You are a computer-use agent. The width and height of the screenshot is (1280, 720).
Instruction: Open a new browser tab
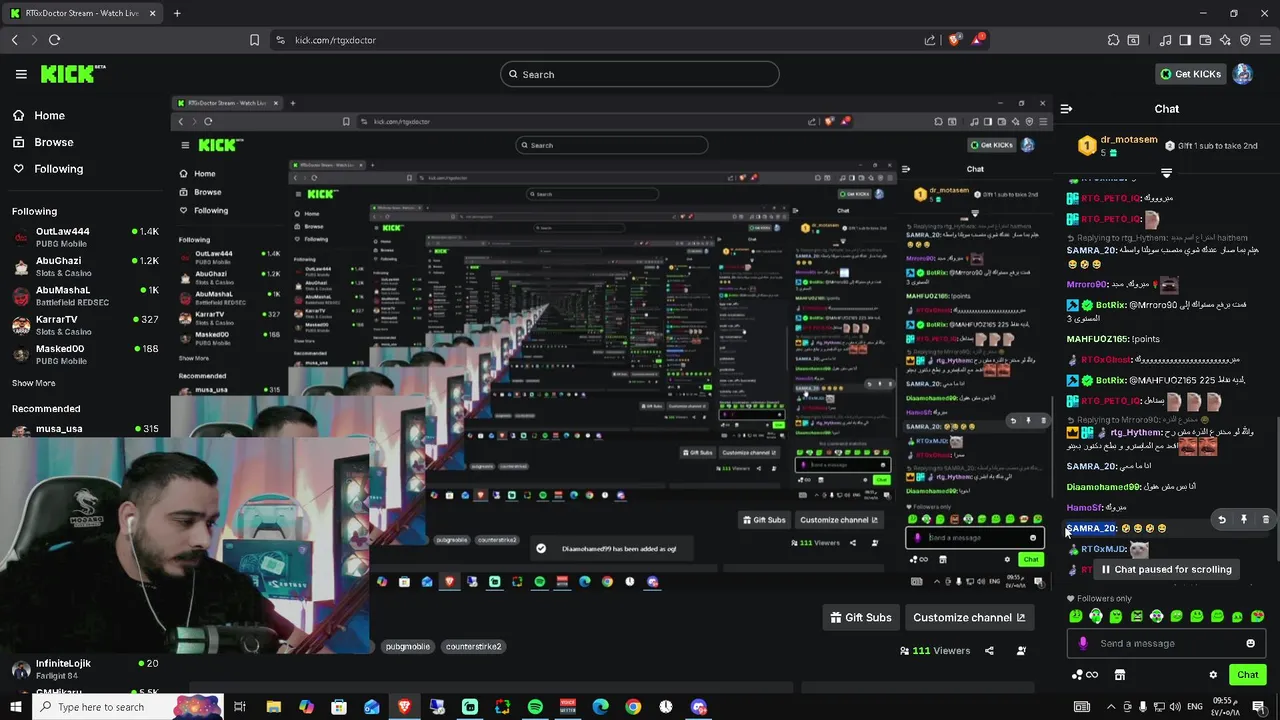click(177, 13)
